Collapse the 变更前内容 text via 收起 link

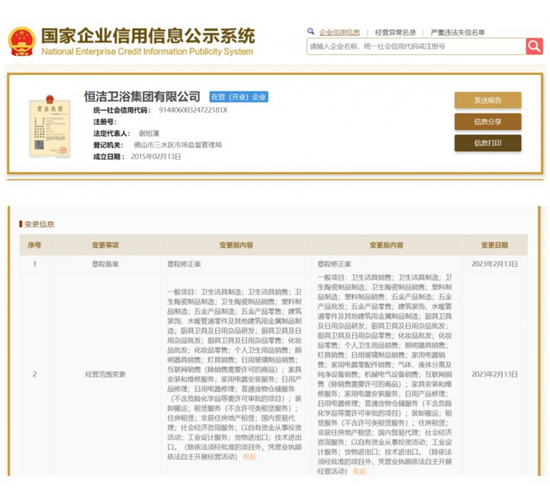pos(249,457)
